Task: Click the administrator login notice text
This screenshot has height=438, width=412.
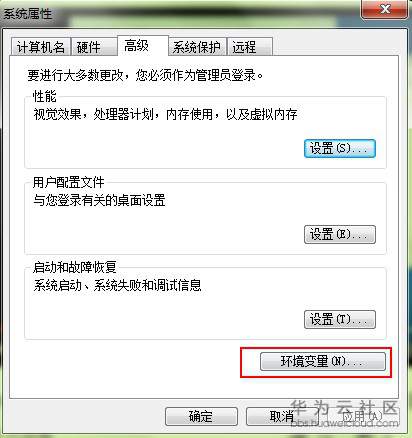Action: pyautogui.click(x=145, y=75)
